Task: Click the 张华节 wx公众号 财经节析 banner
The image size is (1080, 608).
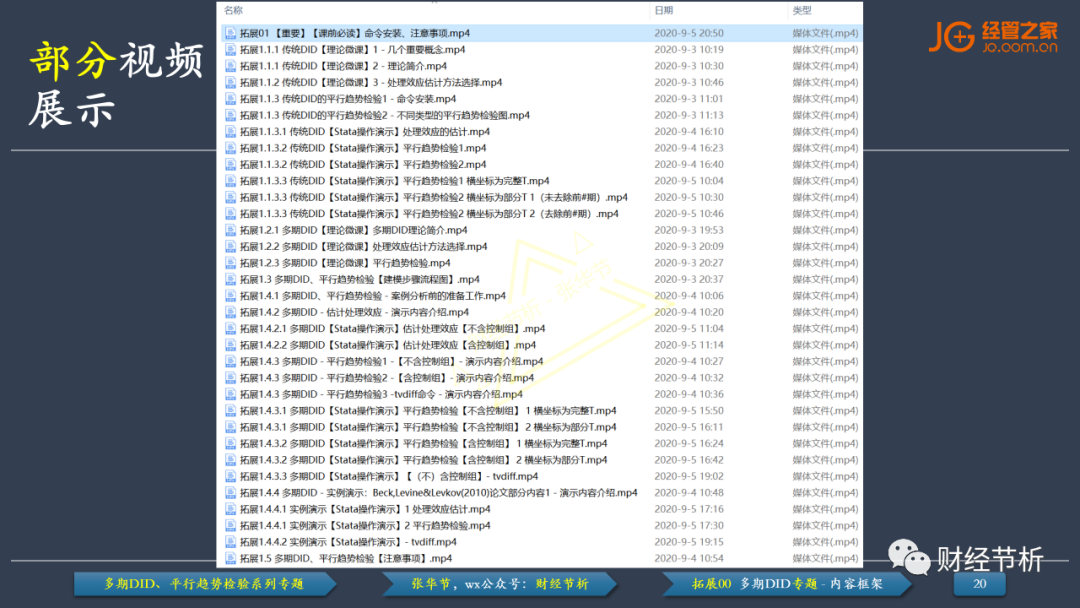Action: [500, 584]
